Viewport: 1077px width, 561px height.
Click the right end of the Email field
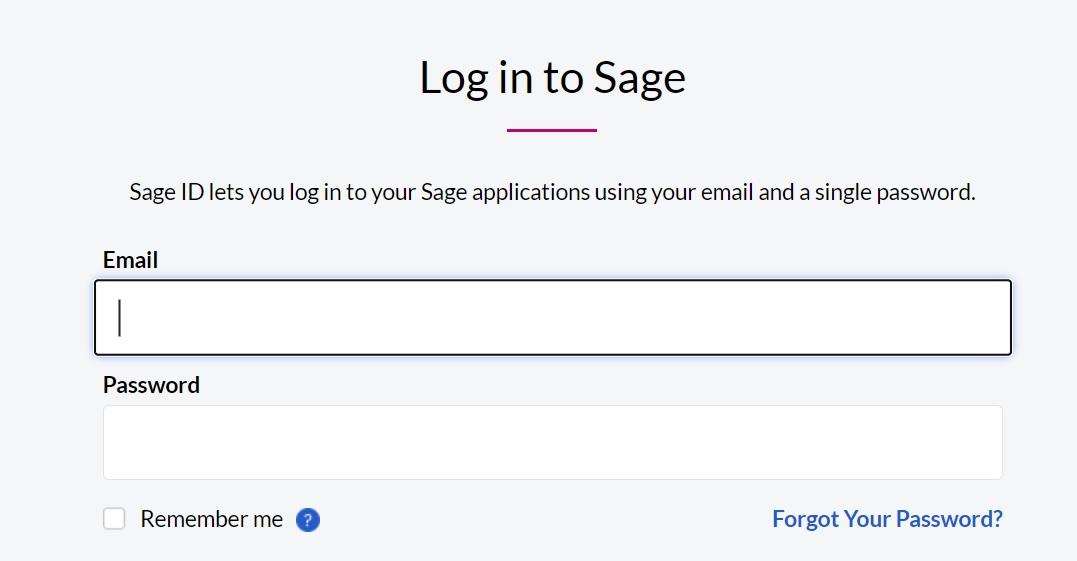(x=990, y=317)
